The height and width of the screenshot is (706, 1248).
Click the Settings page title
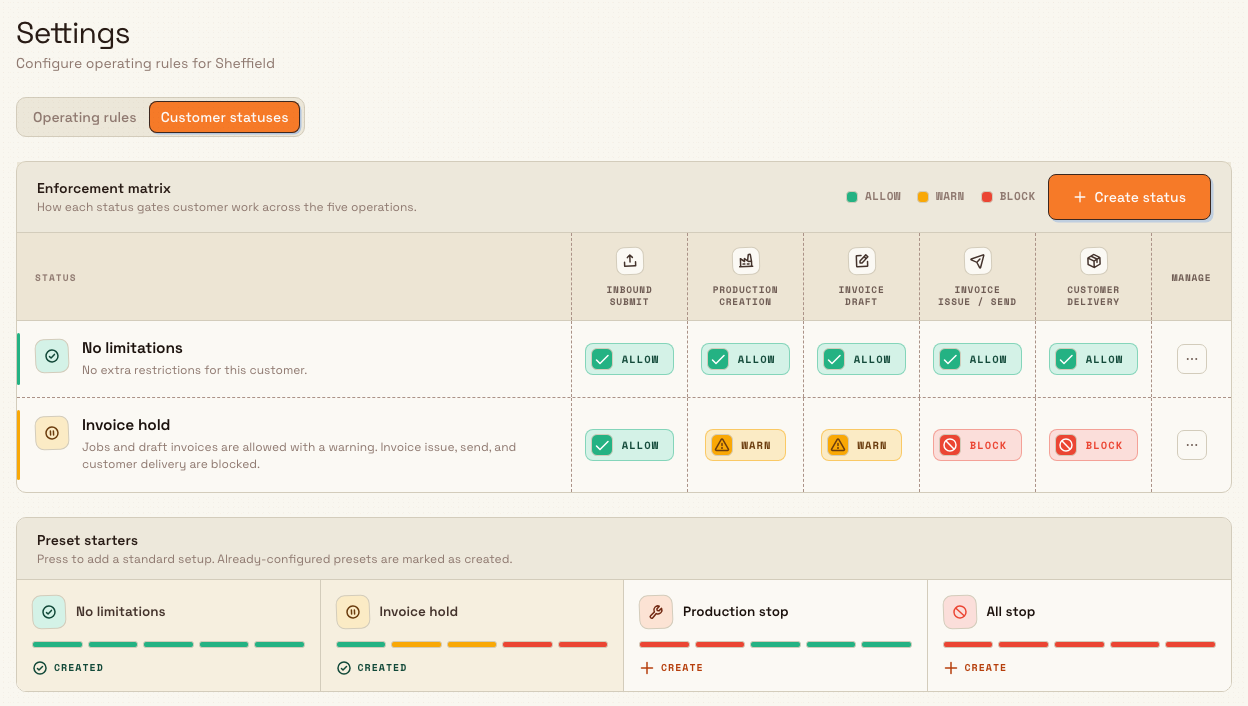point(73,33)
